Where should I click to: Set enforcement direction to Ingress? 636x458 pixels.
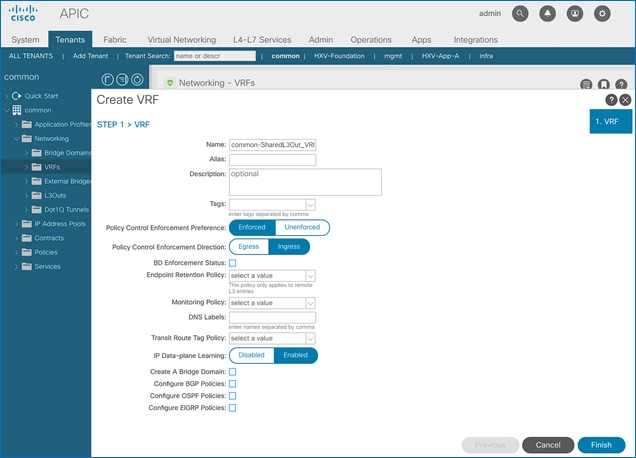(289, 247)
